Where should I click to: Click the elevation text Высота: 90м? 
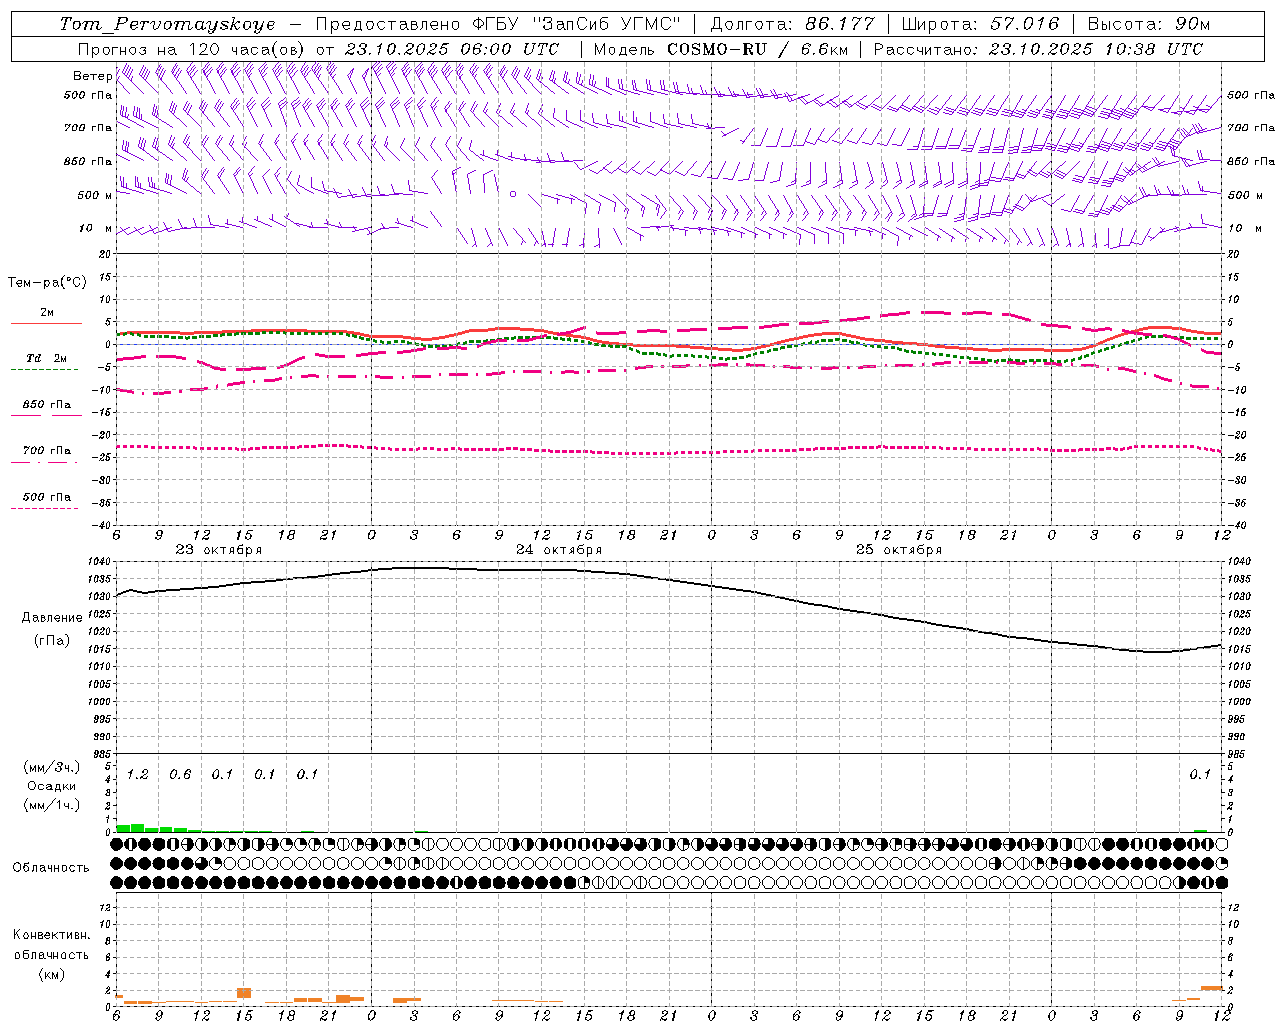point(1148,24)
